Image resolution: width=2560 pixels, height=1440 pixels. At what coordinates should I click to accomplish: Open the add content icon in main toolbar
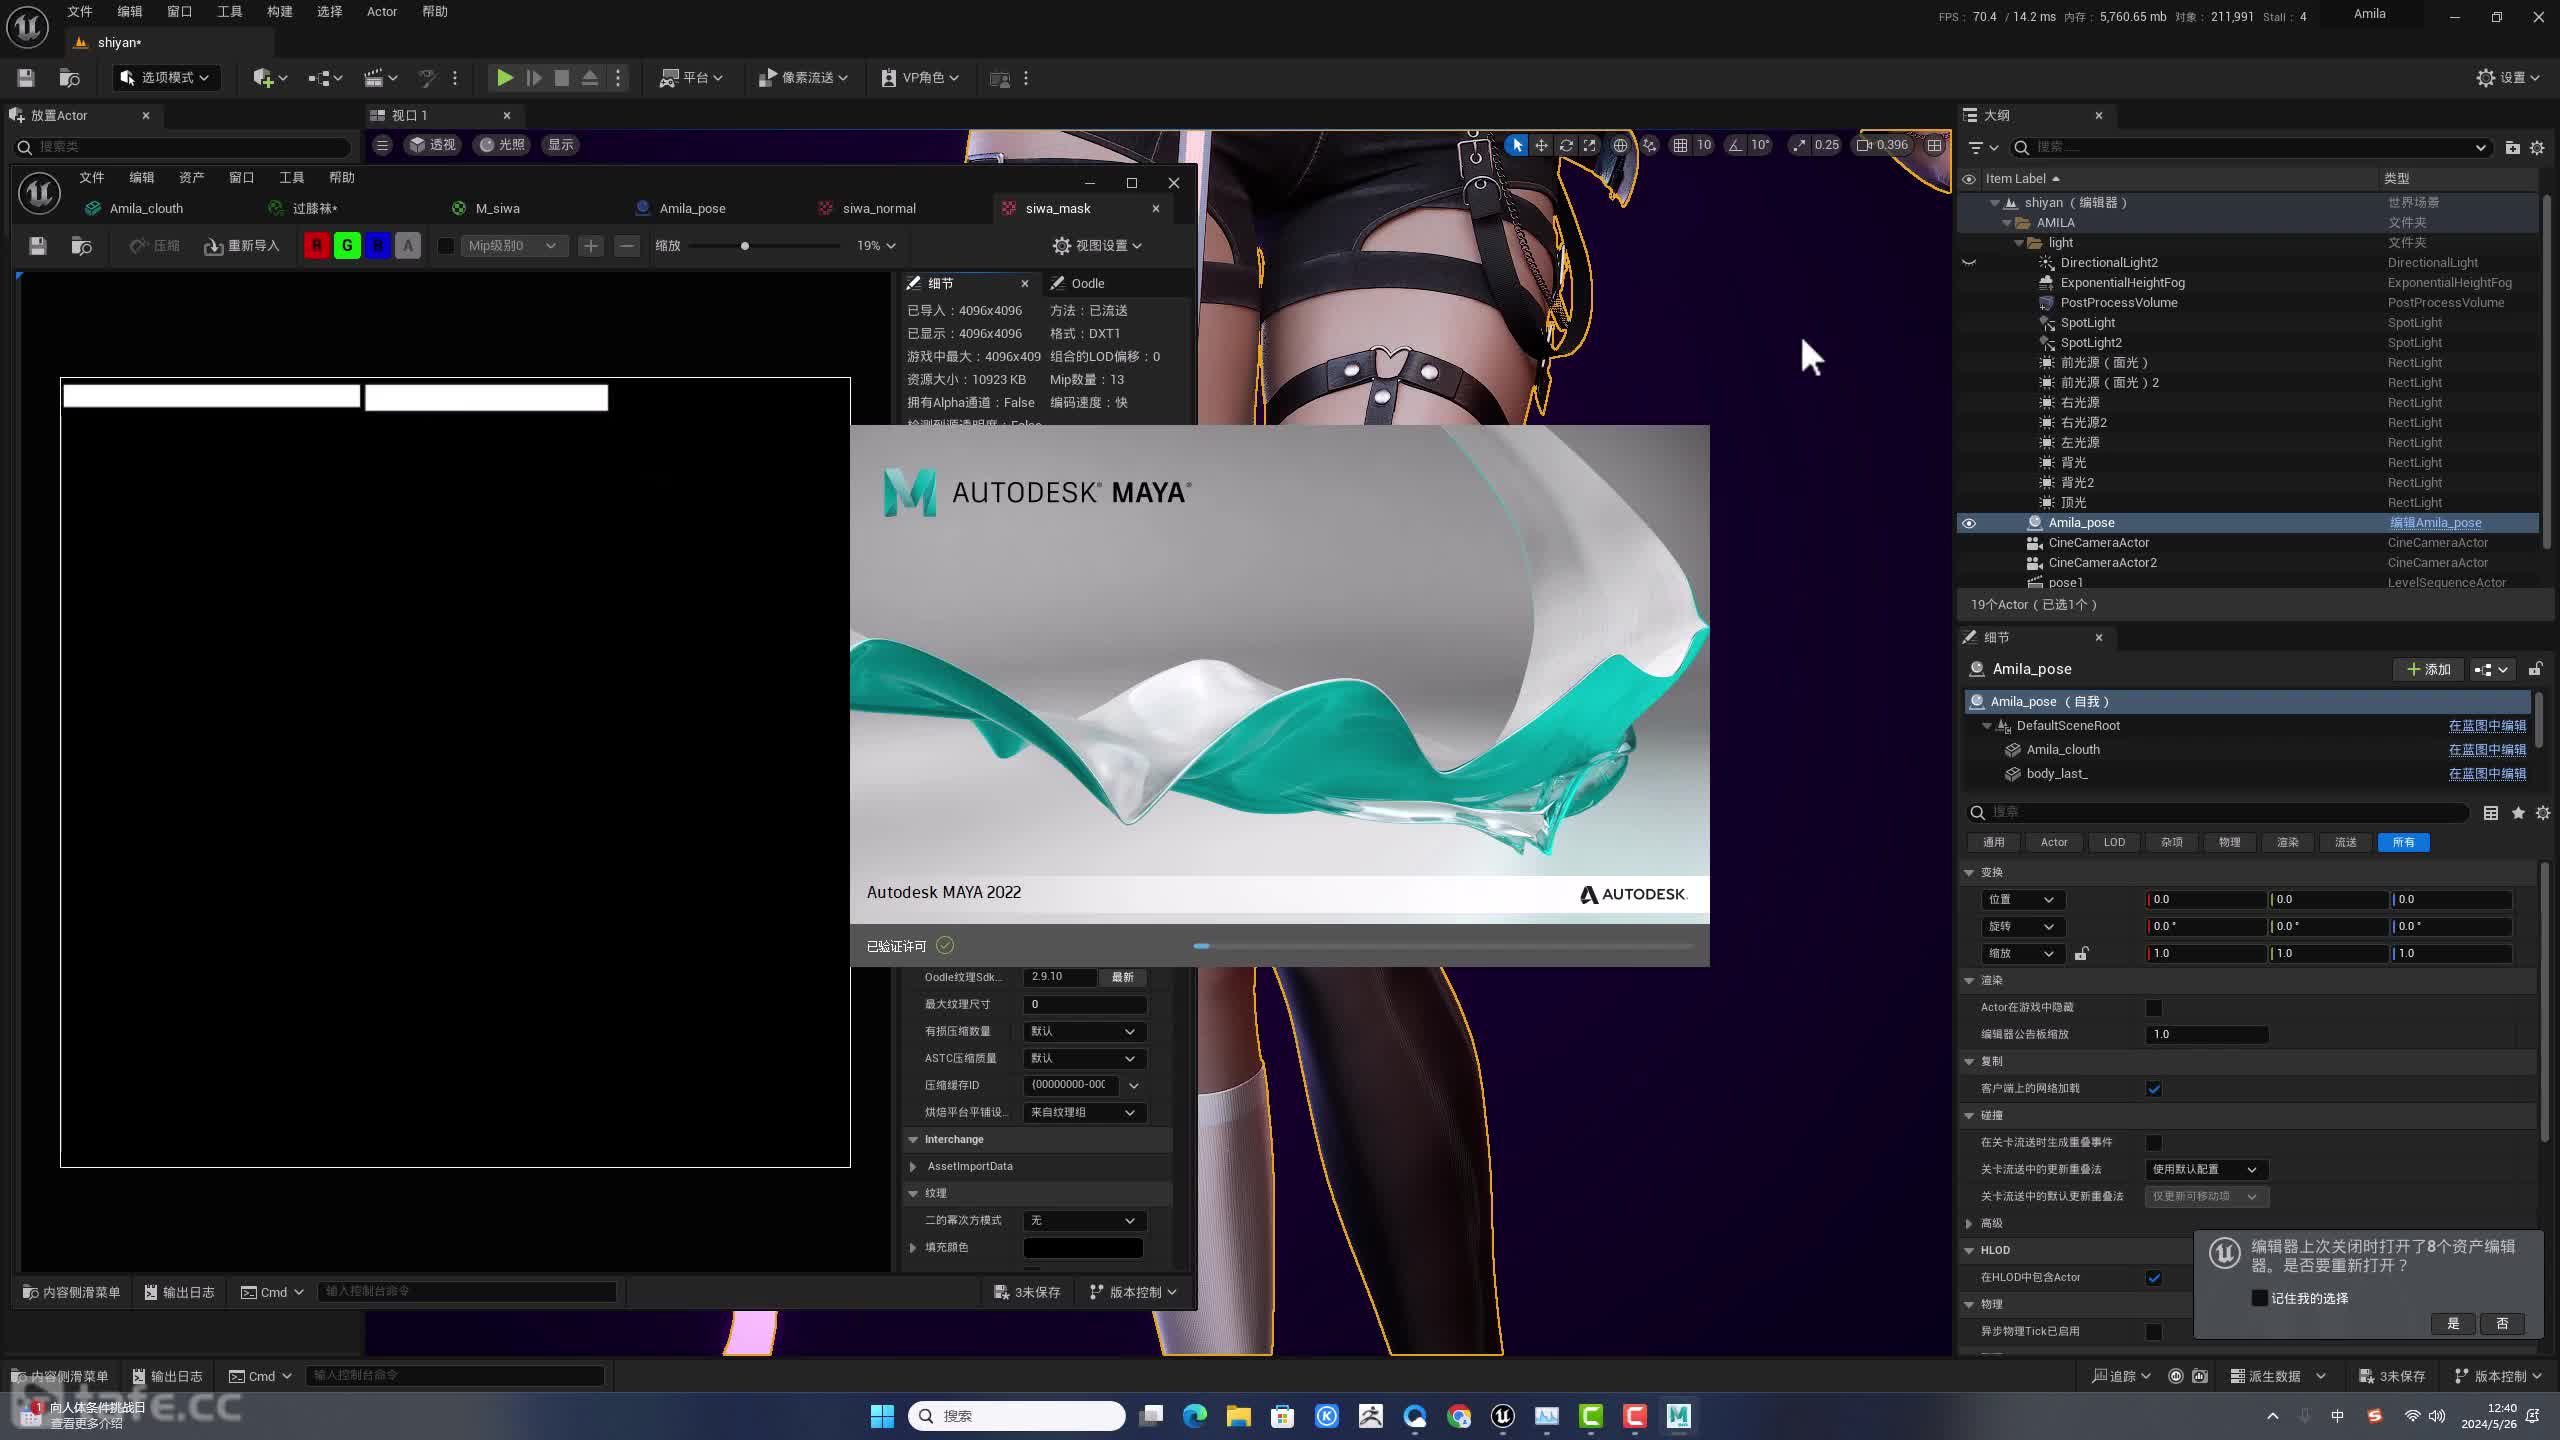pos(269,78)
